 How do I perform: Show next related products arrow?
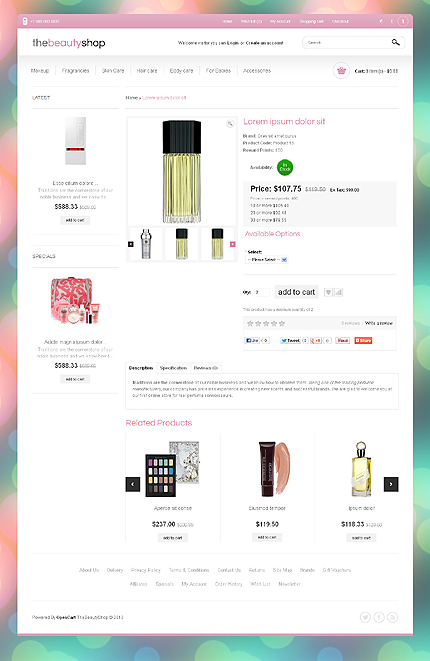[x=391, y=484]
